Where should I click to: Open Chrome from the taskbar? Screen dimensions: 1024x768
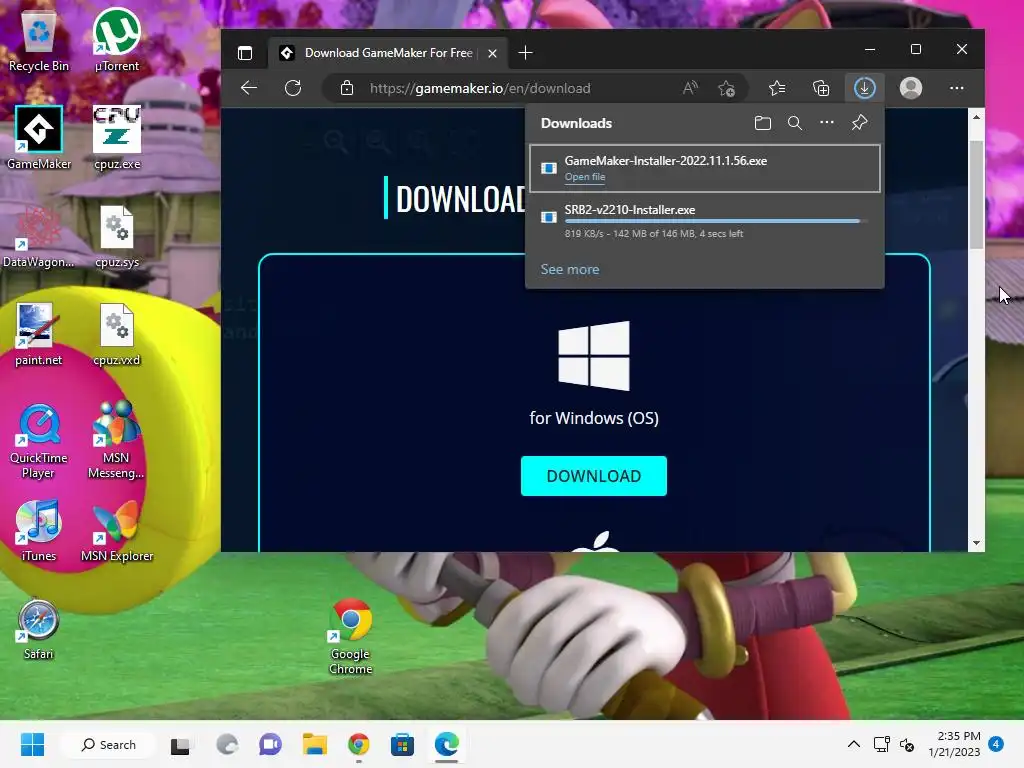tap(359, 744)
